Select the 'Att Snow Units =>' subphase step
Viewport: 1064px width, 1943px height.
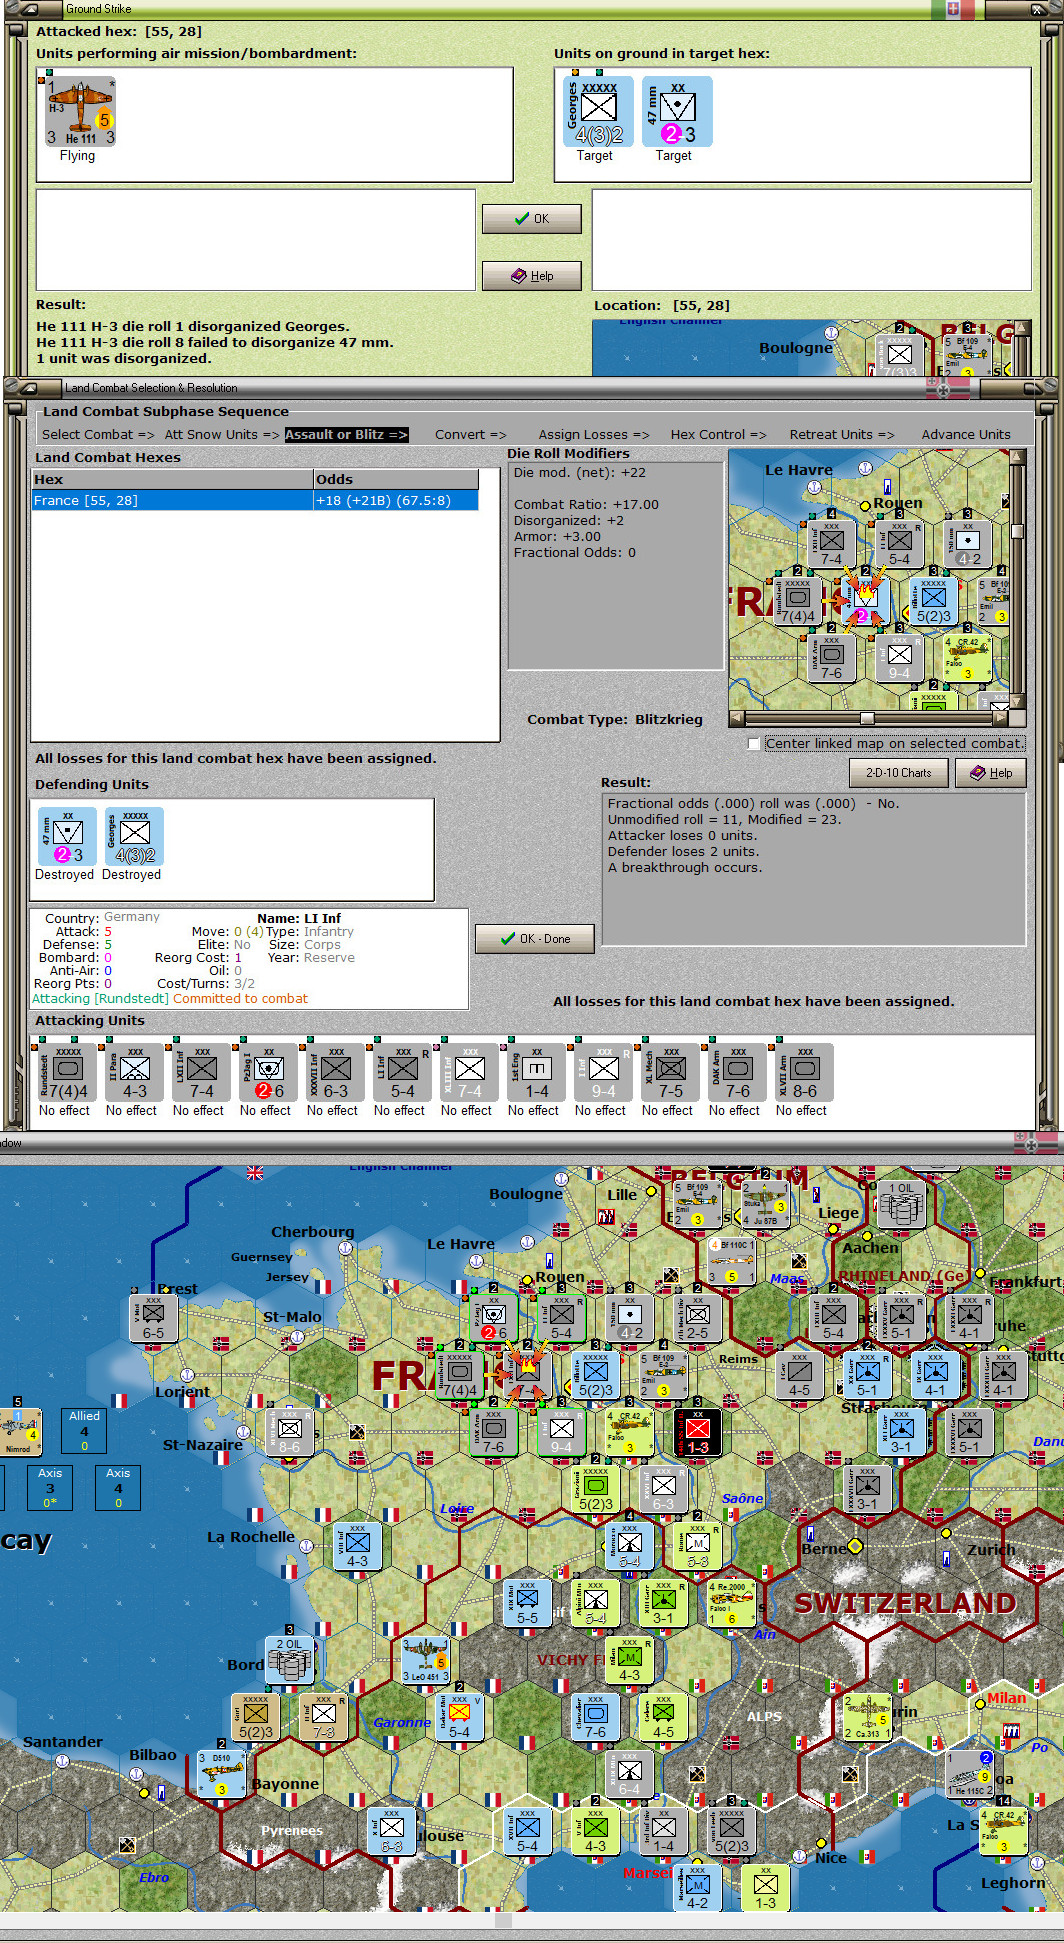coord(221,434)
